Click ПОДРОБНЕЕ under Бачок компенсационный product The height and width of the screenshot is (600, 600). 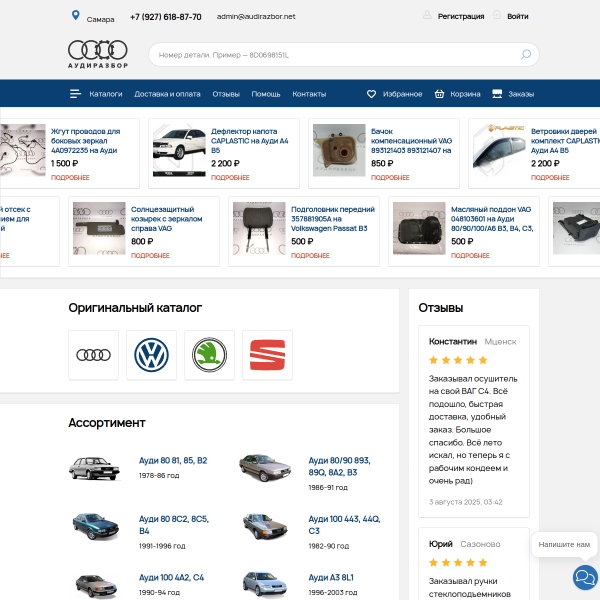(x=390, y=178)
